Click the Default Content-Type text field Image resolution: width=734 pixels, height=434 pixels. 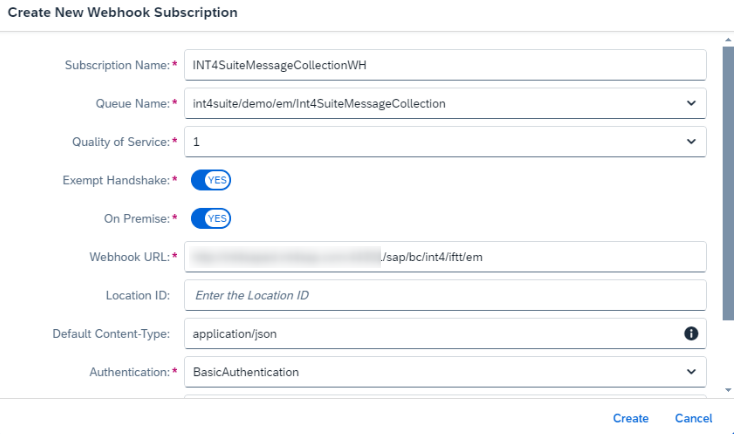[430, 333]
